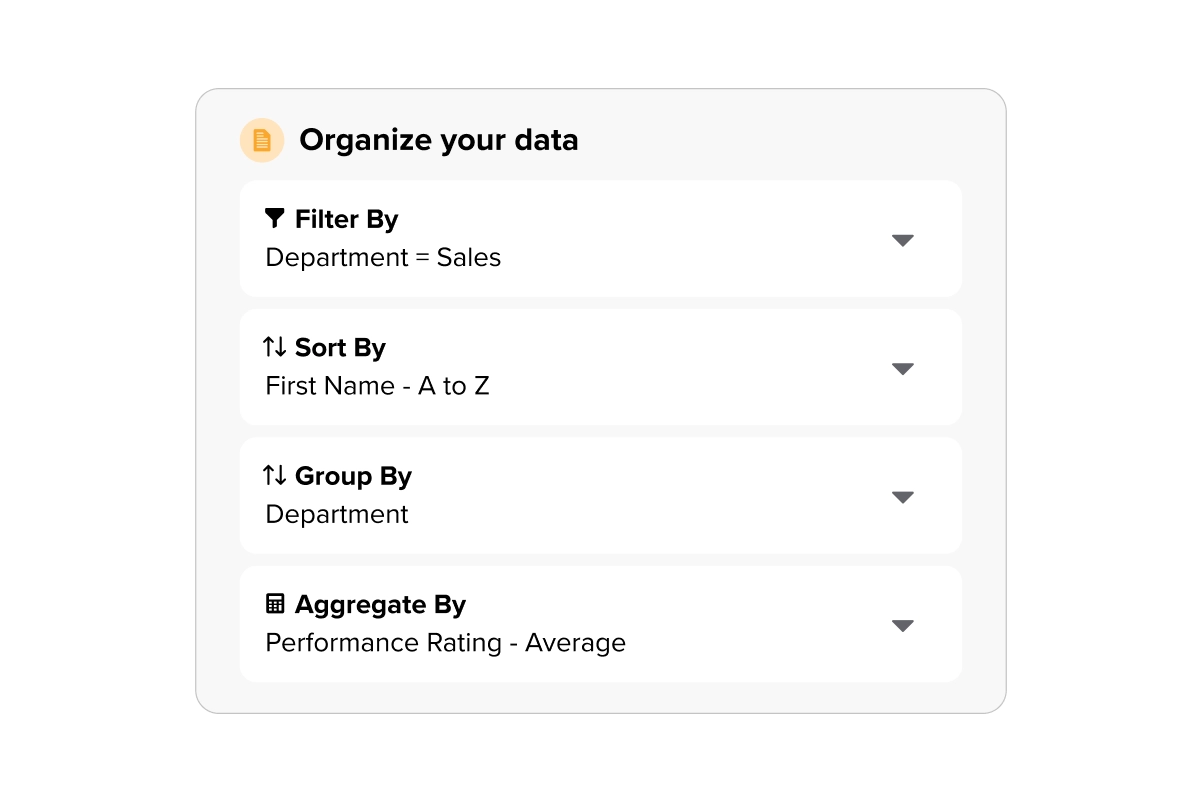
Task: Click the Filter By section label
Action: [x=346, y=218]
